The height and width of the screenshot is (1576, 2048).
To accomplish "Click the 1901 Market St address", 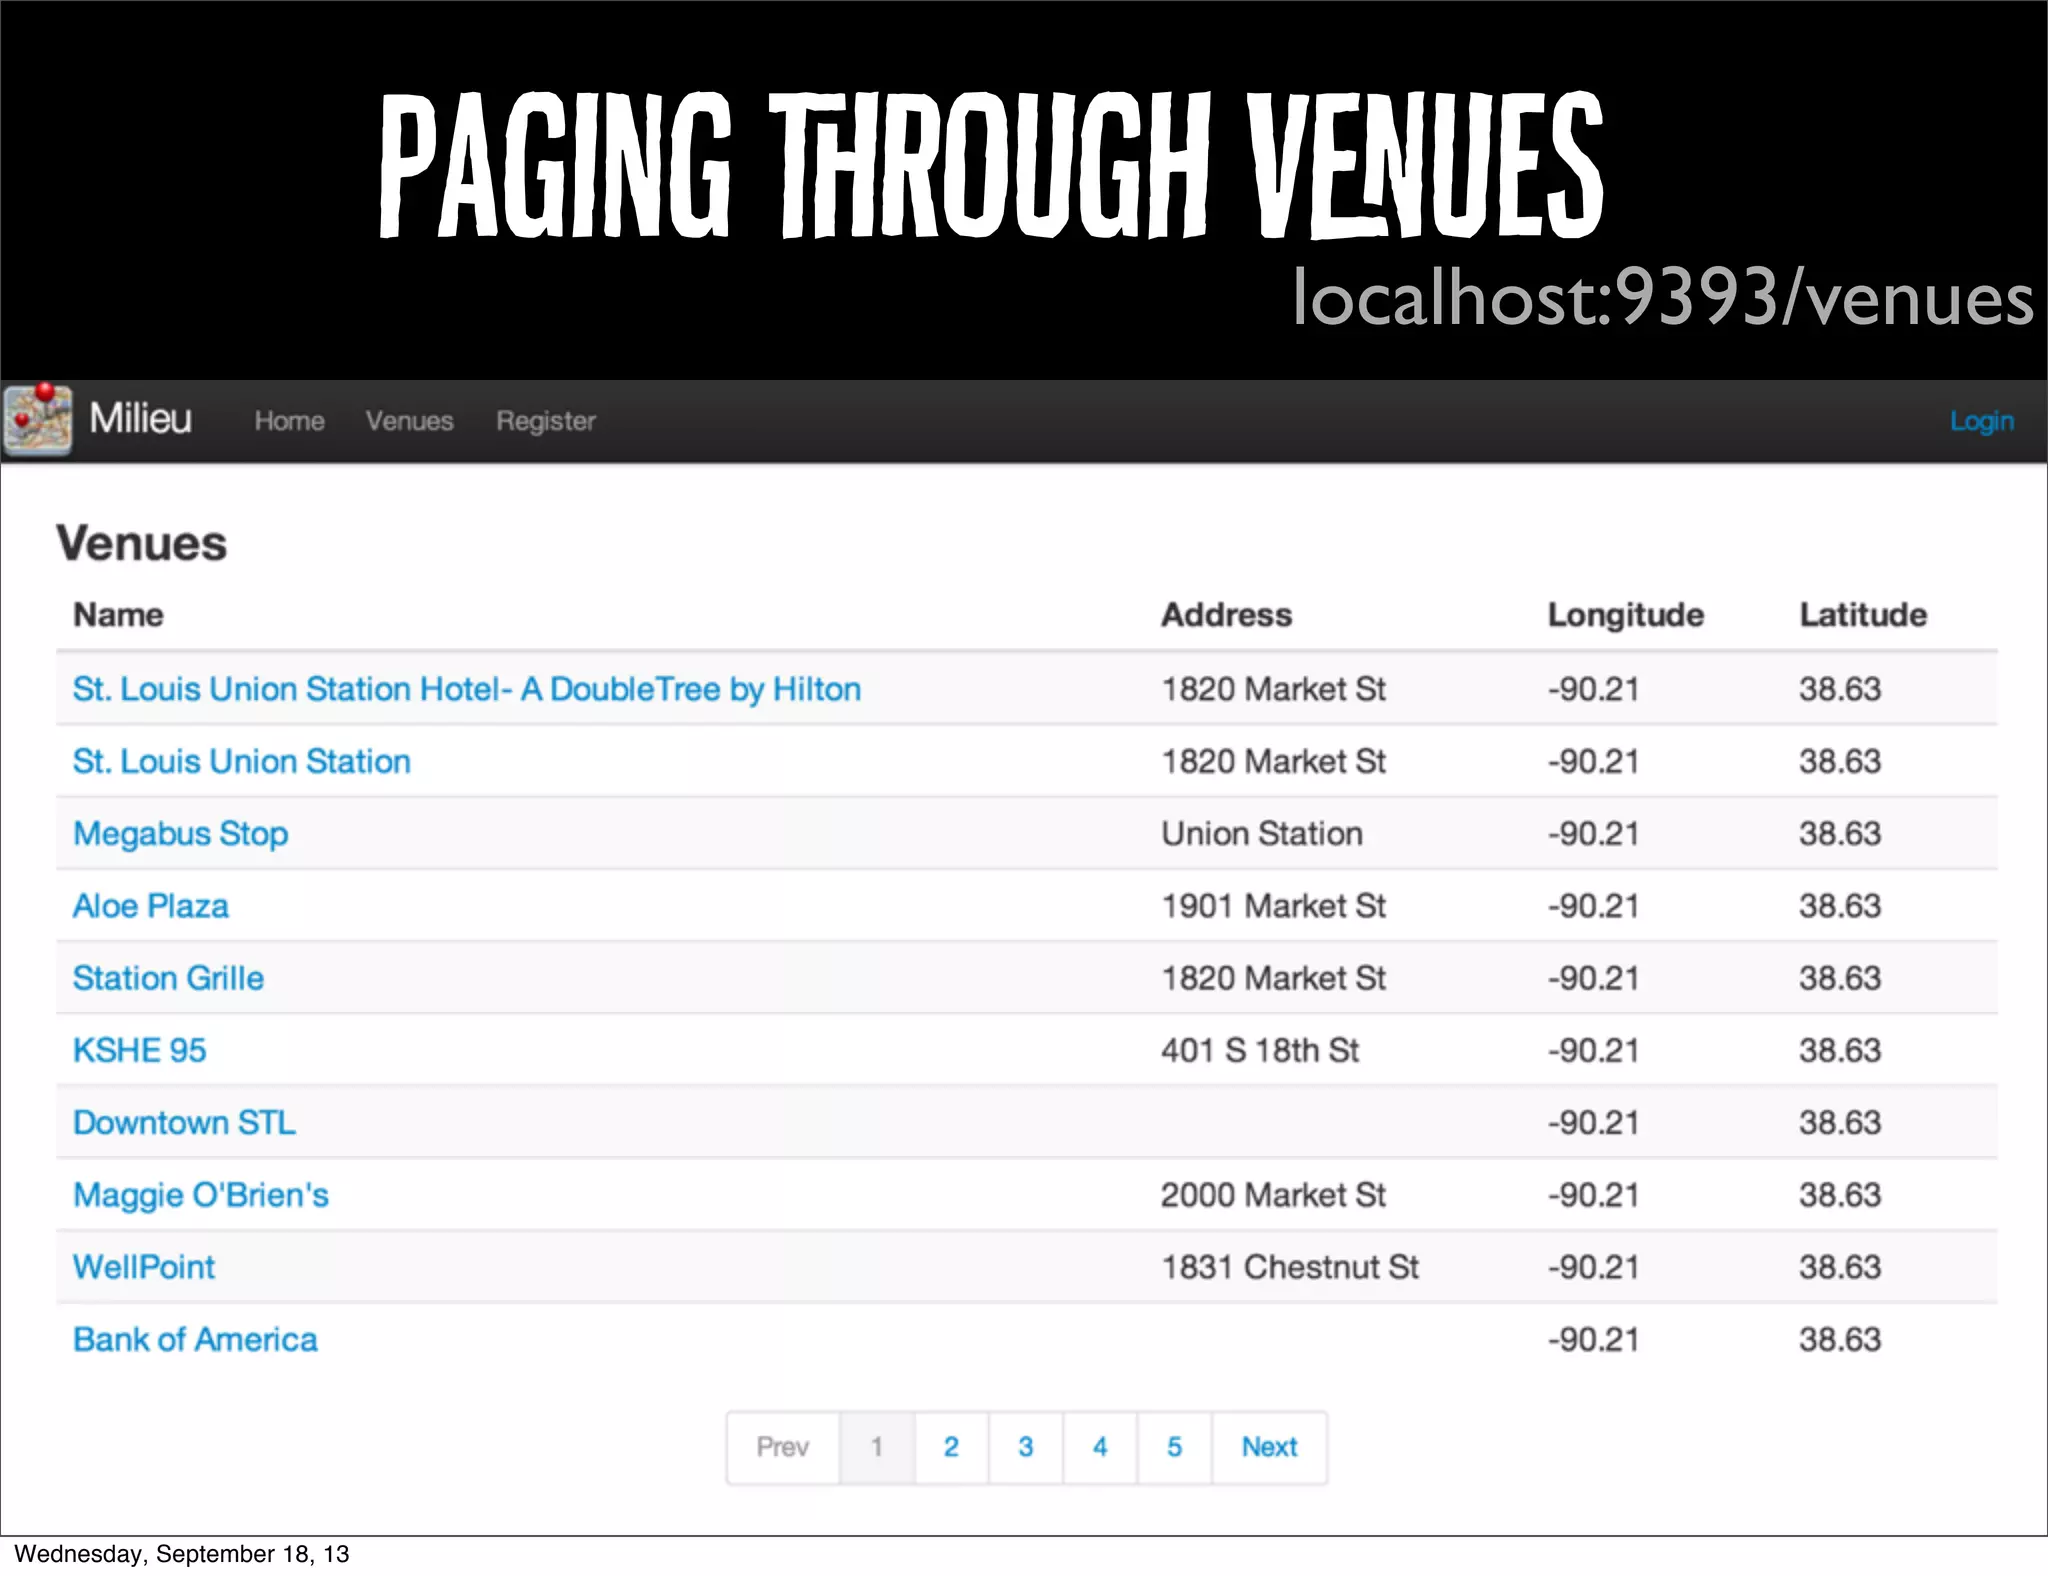I will [1274, 906].
